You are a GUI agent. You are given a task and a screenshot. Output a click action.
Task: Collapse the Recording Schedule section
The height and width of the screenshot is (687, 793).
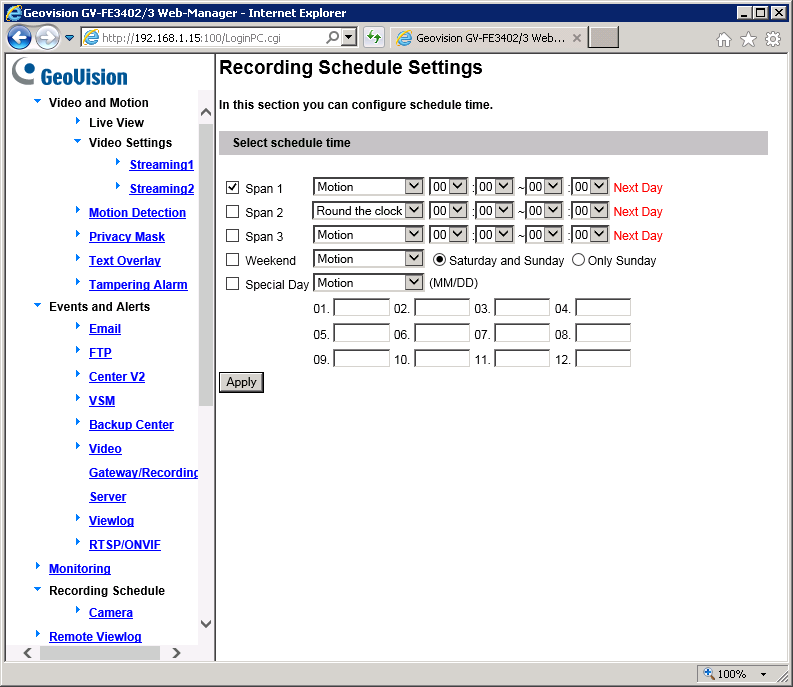click(37, 589)
